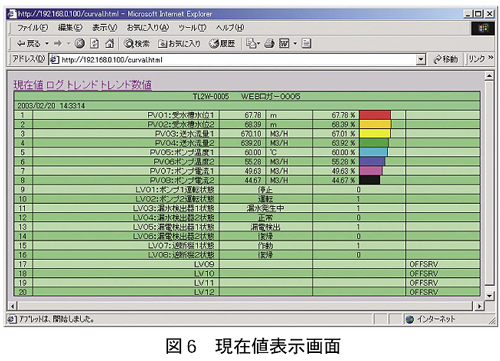
Task: Expand the address bar URL dropdown
Action: [x=421, y=60]
